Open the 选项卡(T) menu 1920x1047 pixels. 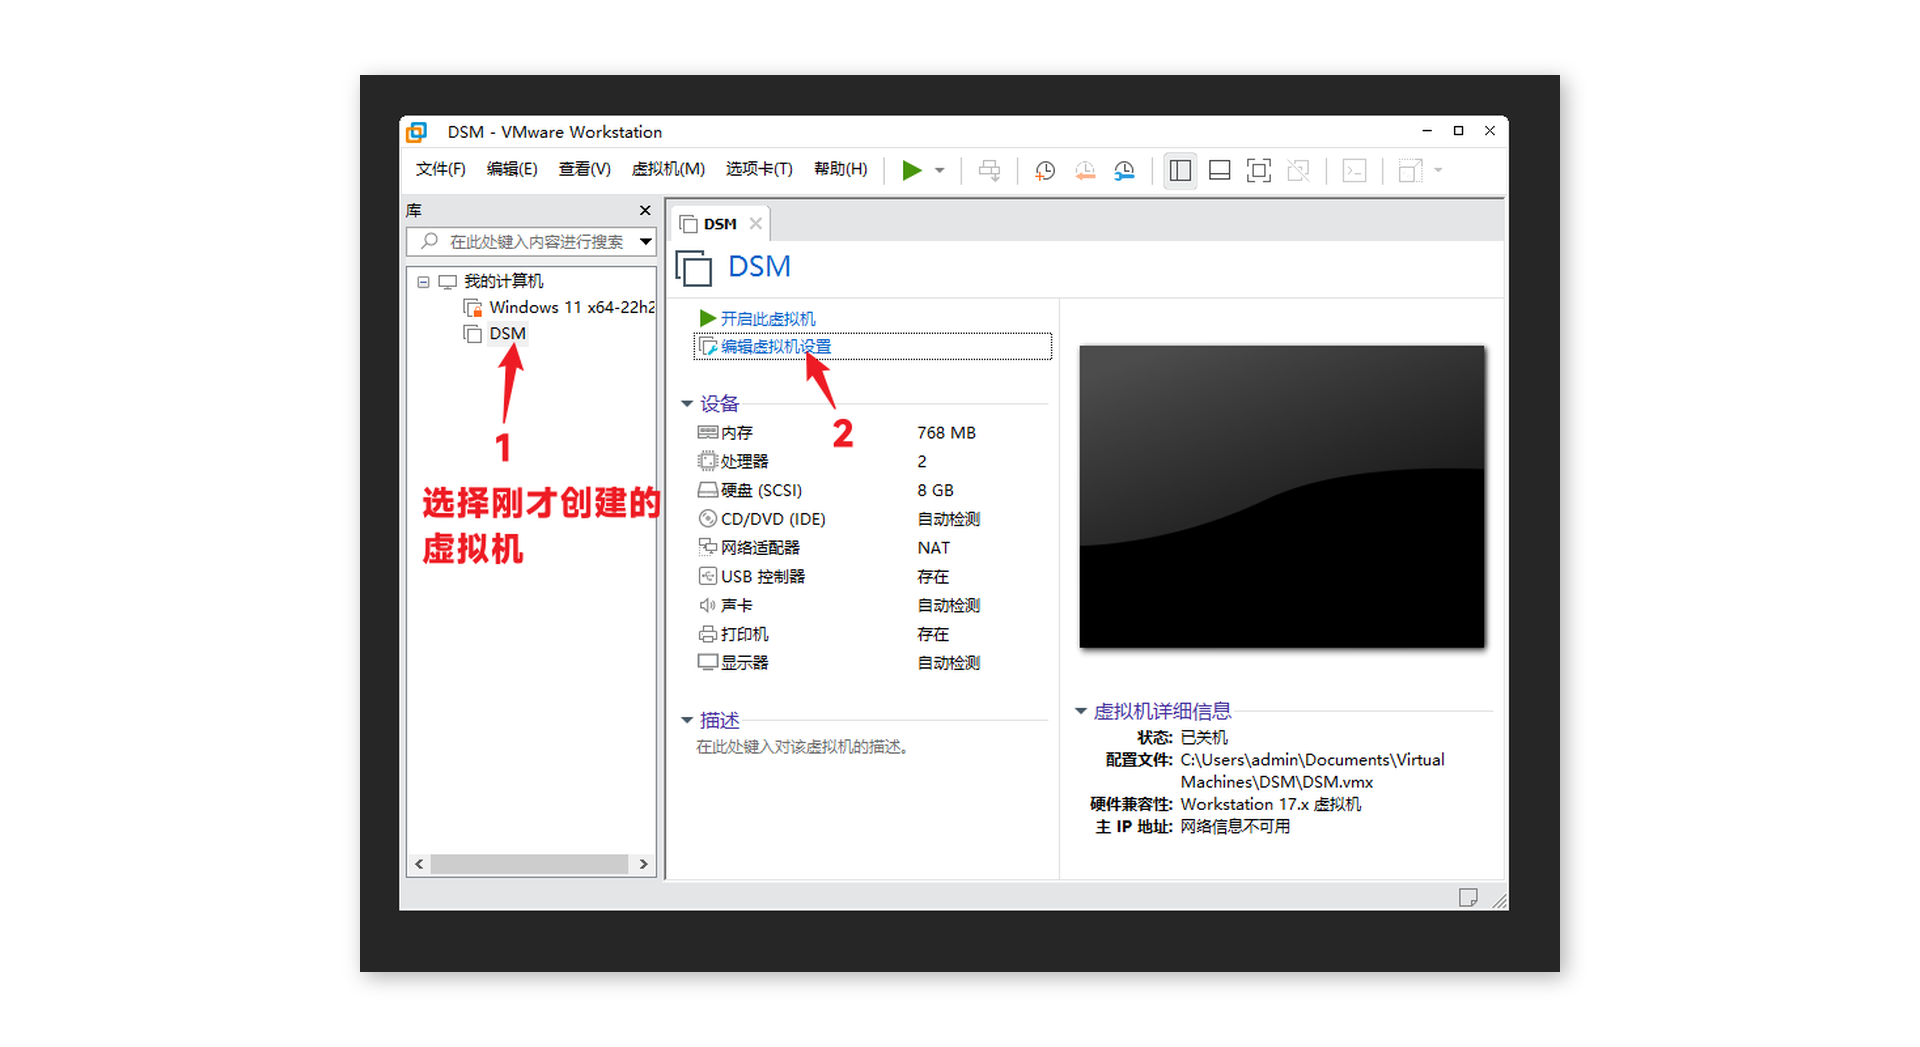(759, 169)
